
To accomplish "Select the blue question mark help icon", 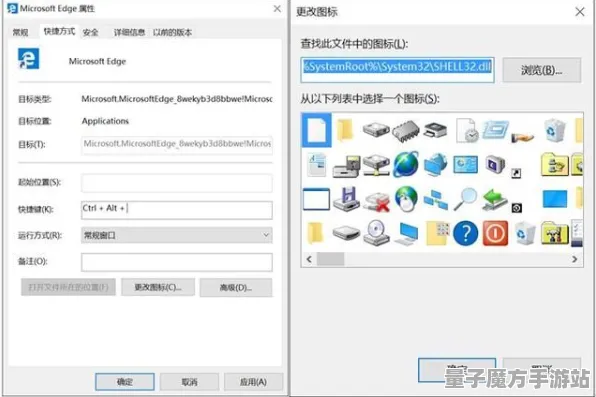I will 466,233.
